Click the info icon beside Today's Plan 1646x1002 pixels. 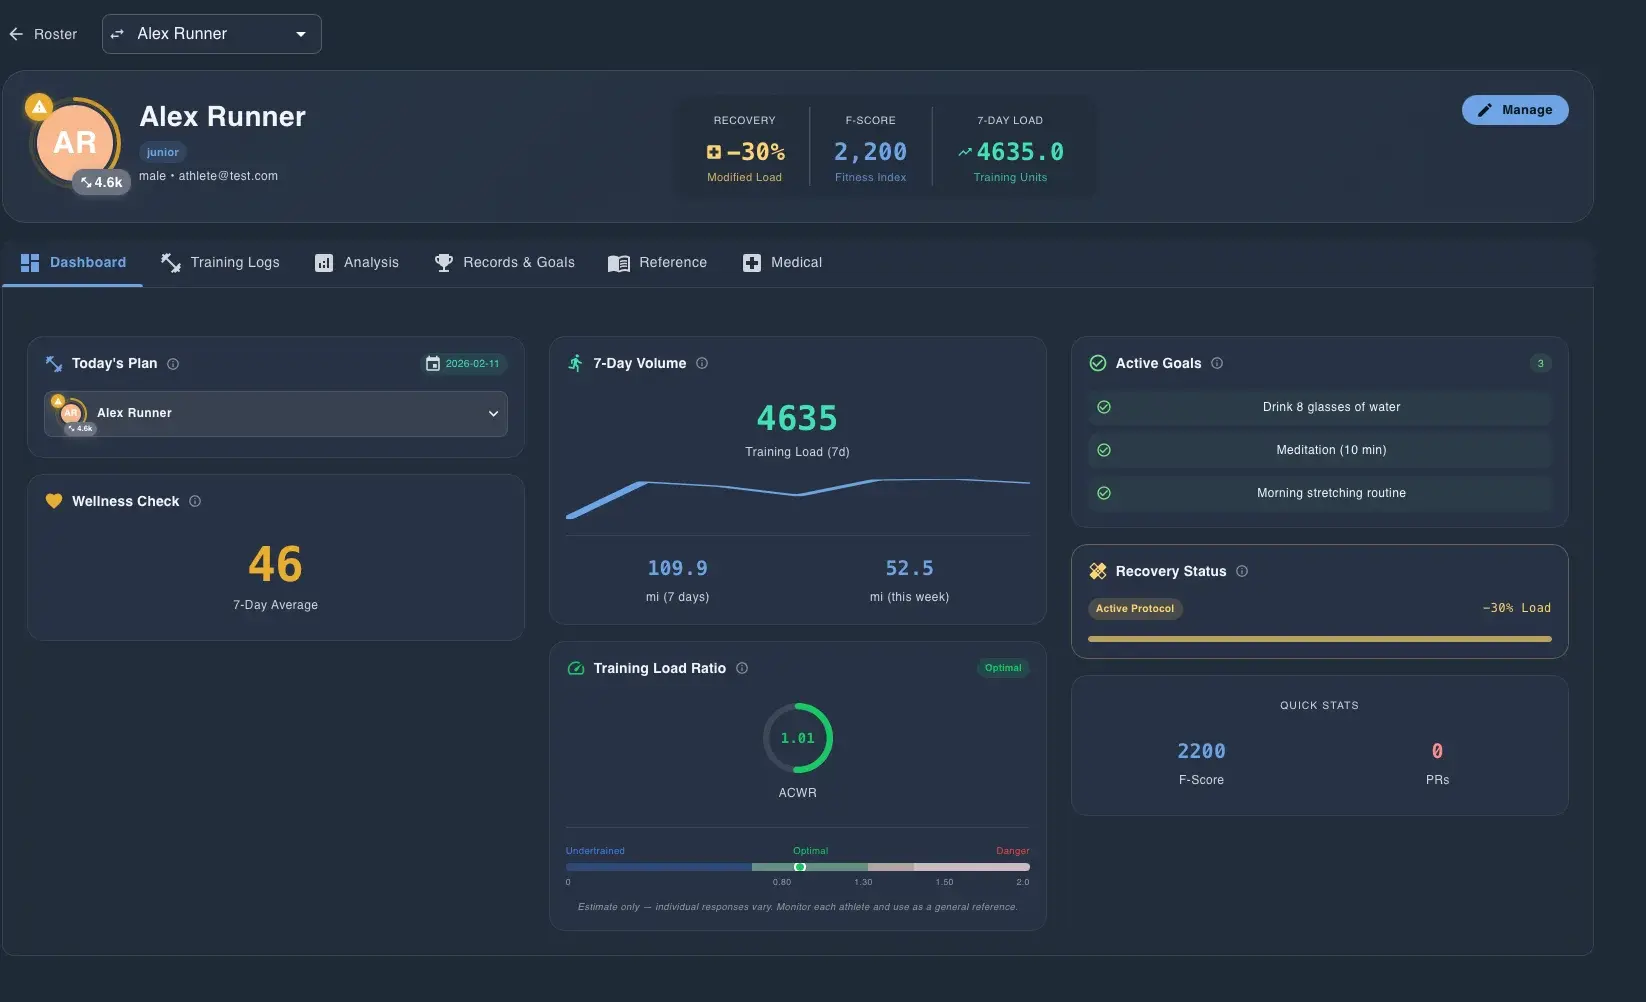click(x=174, y=364)
